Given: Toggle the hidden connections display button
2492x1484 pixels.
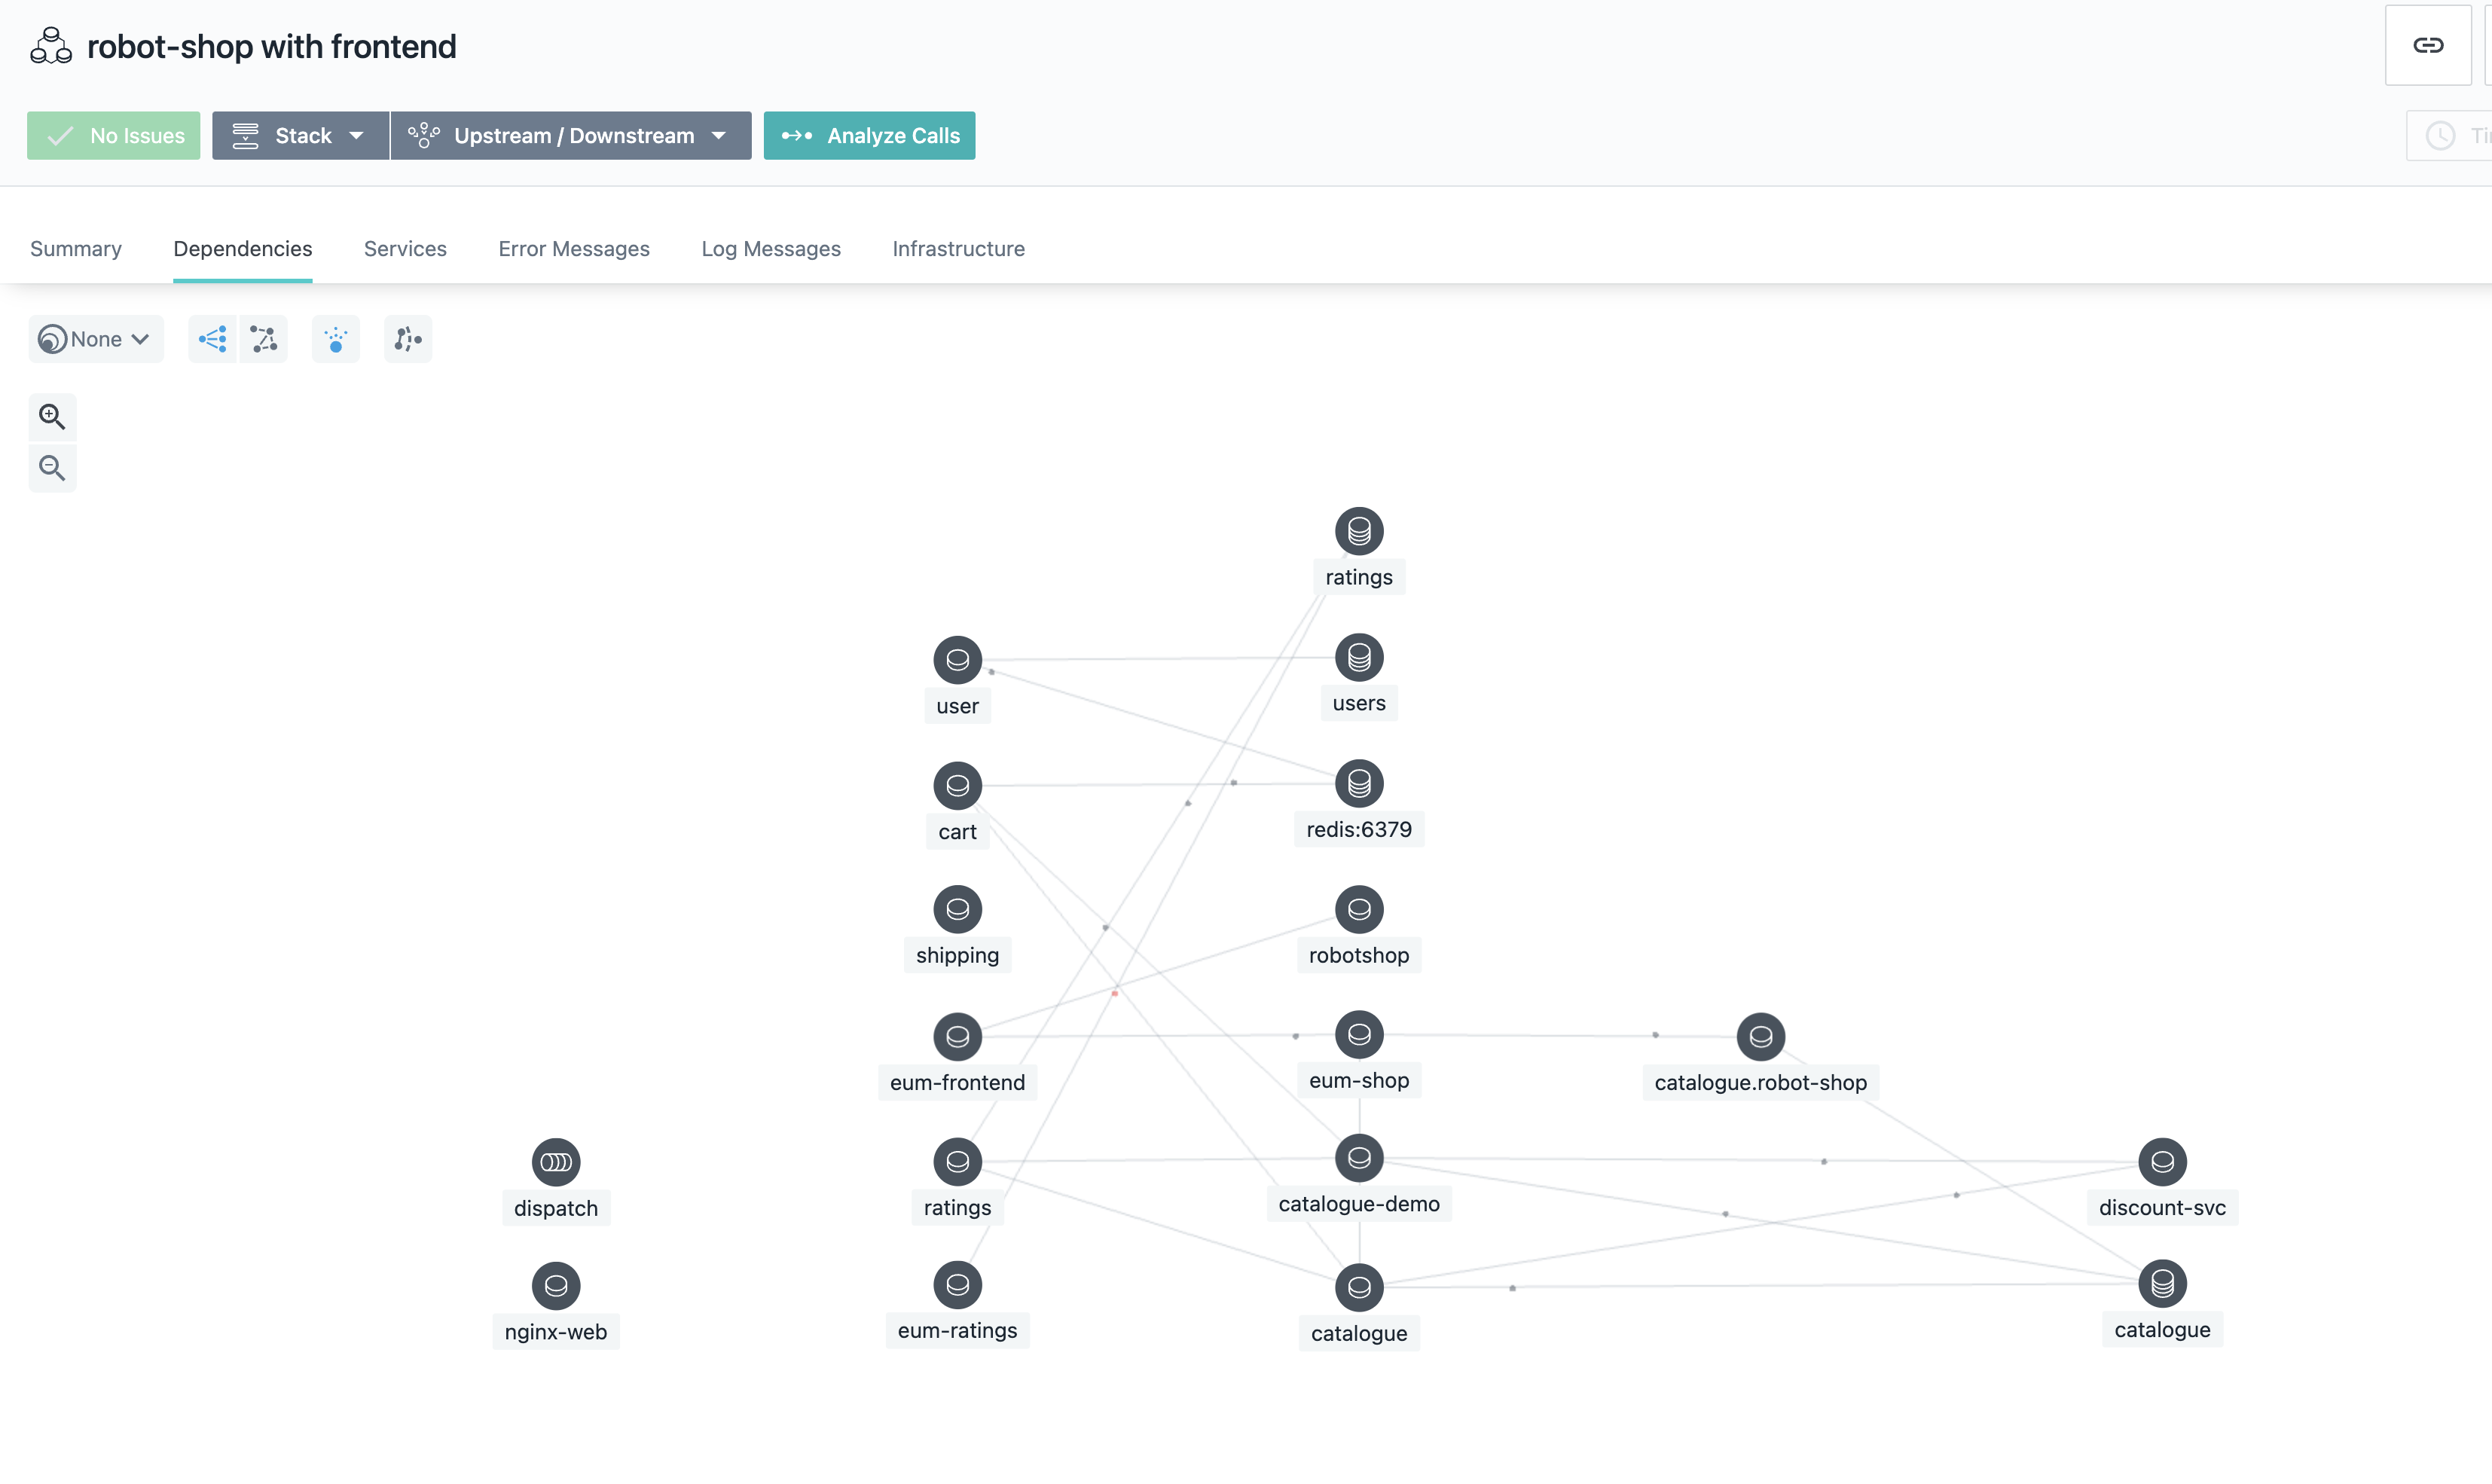Looking at the screenshot, I should coord(408,339).
